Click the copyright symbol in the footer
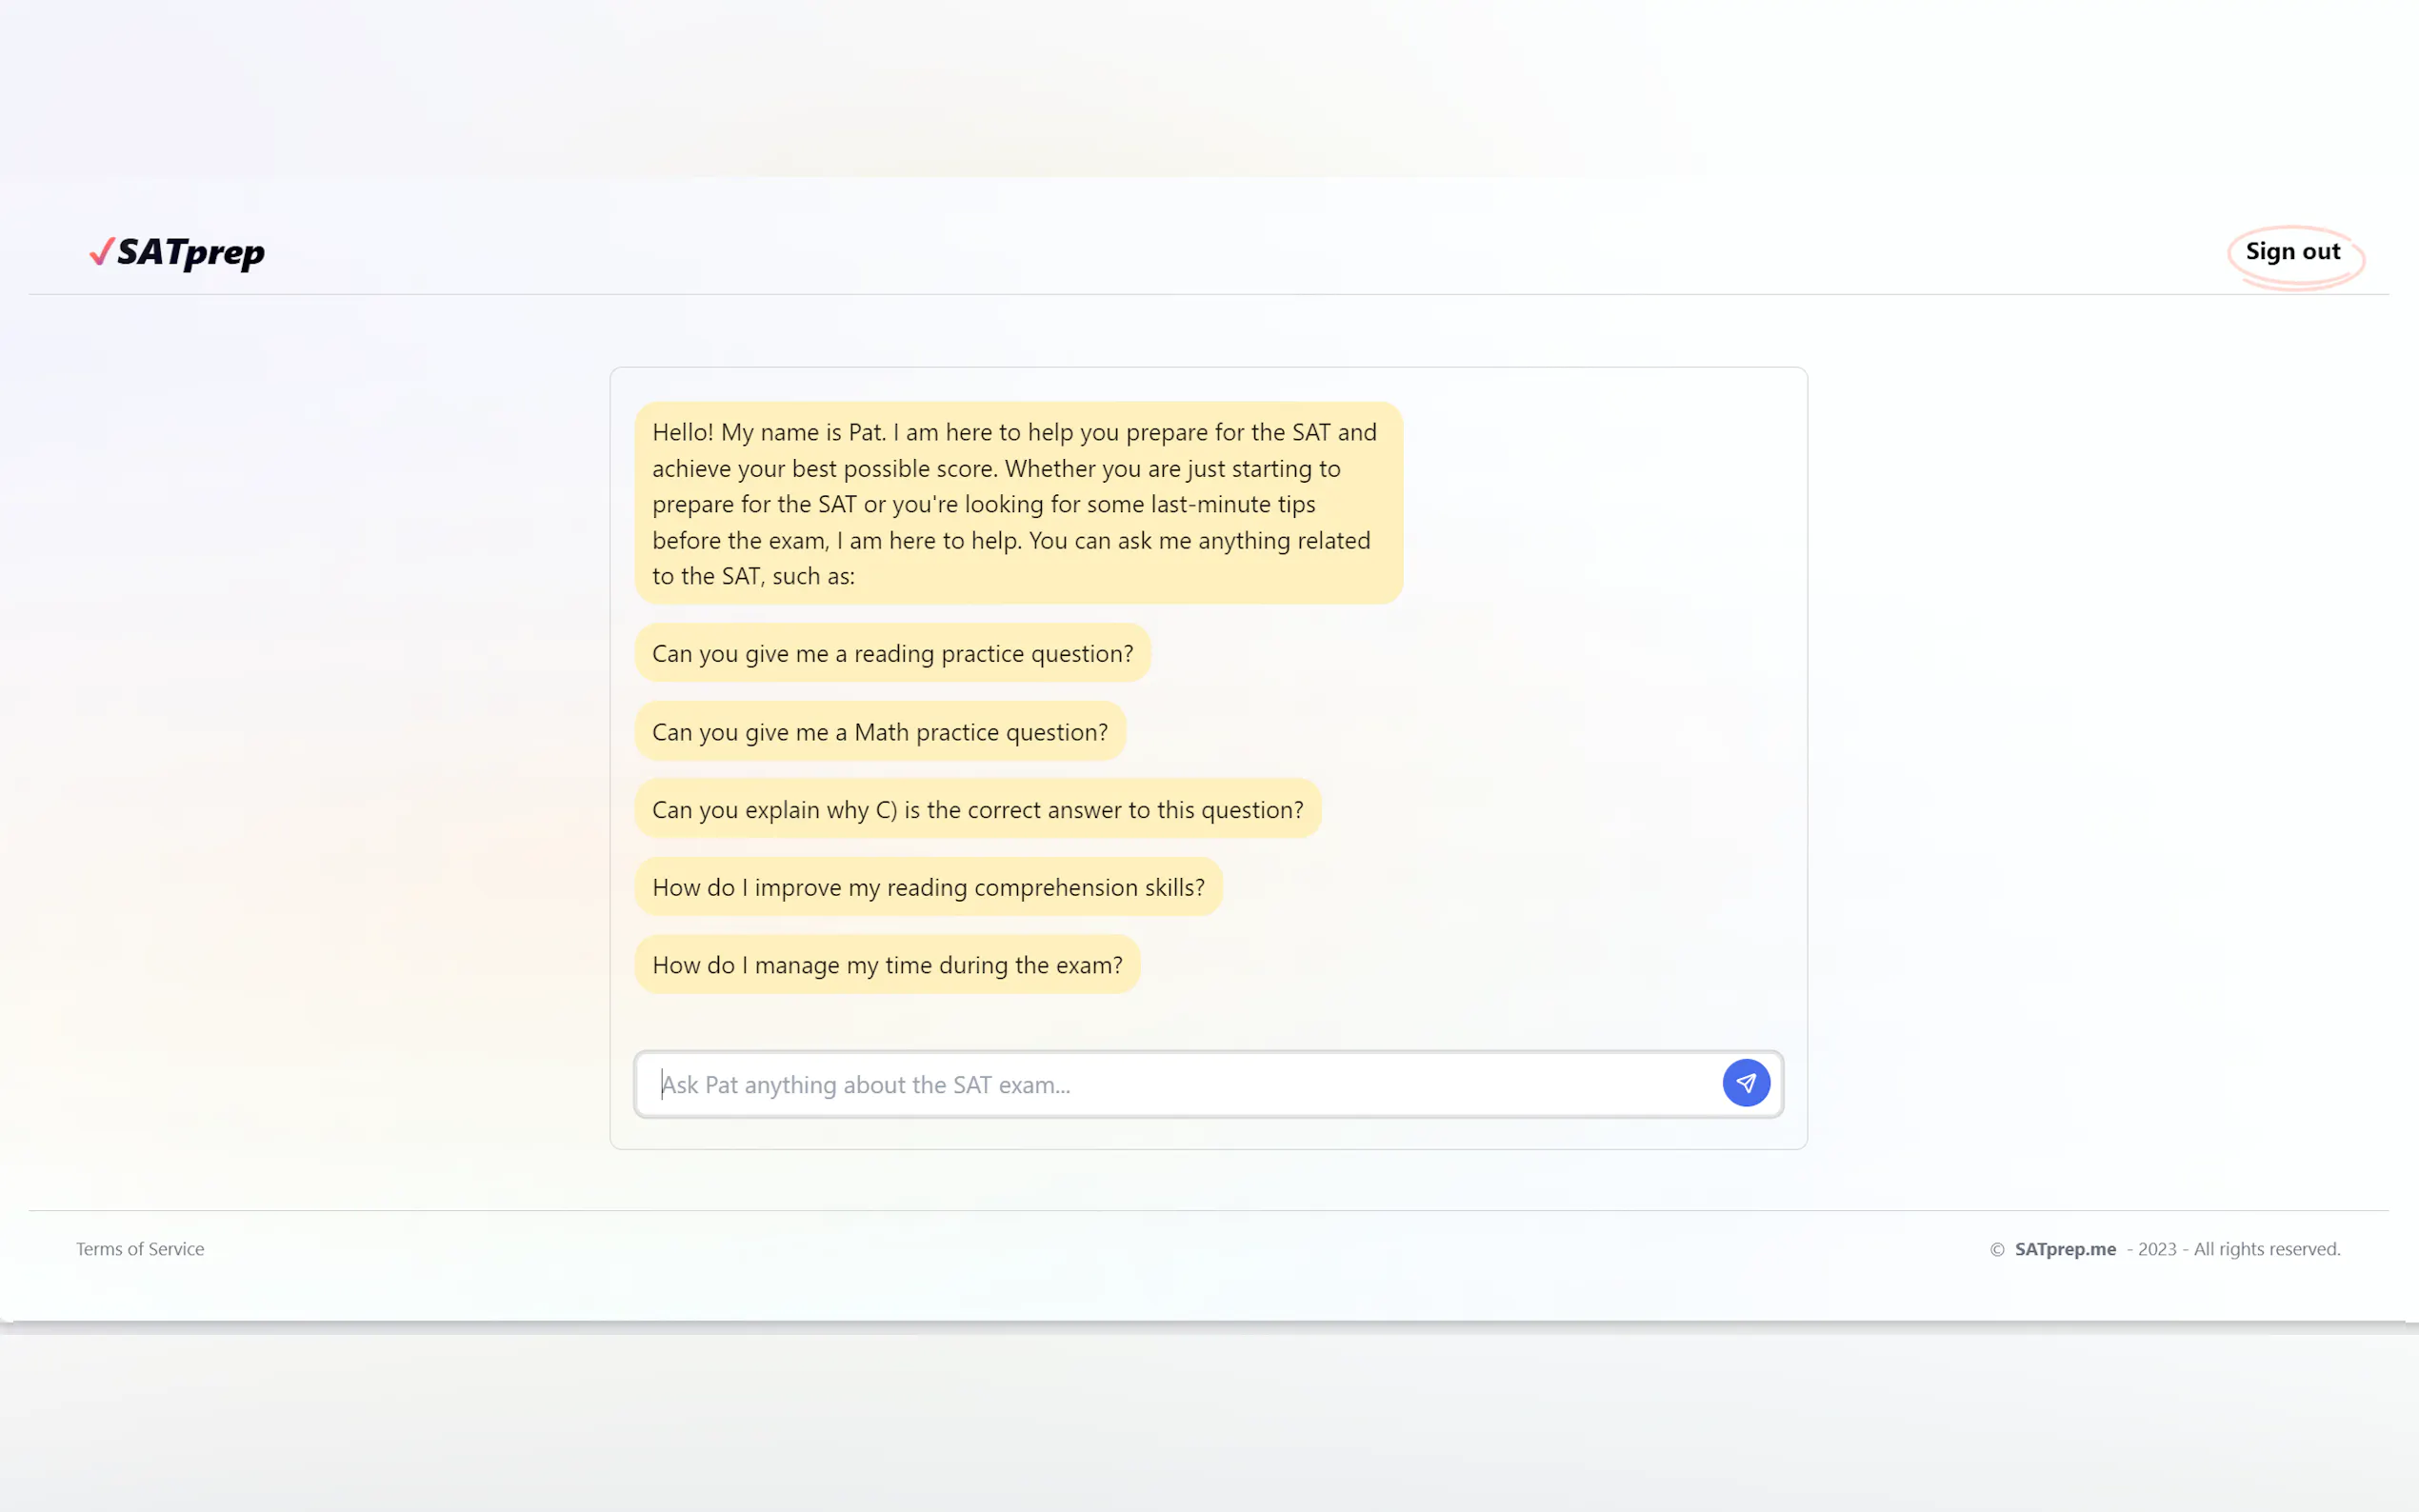The height and width of the screenshot is (1512, 2419). (x=1996, y=1249)
